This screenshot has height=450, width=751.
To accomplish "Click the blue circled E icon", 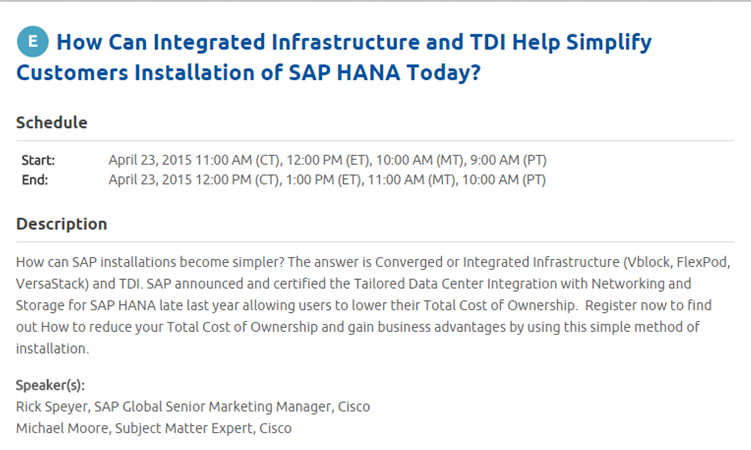I will [x=33, y=42].
